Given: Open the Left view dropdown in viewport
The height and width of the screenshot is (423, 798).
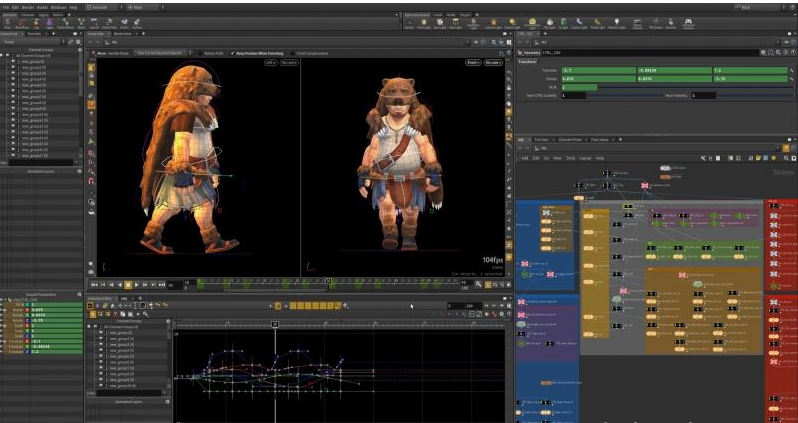Looking at the screenshot, I should [x=271, y=63].
